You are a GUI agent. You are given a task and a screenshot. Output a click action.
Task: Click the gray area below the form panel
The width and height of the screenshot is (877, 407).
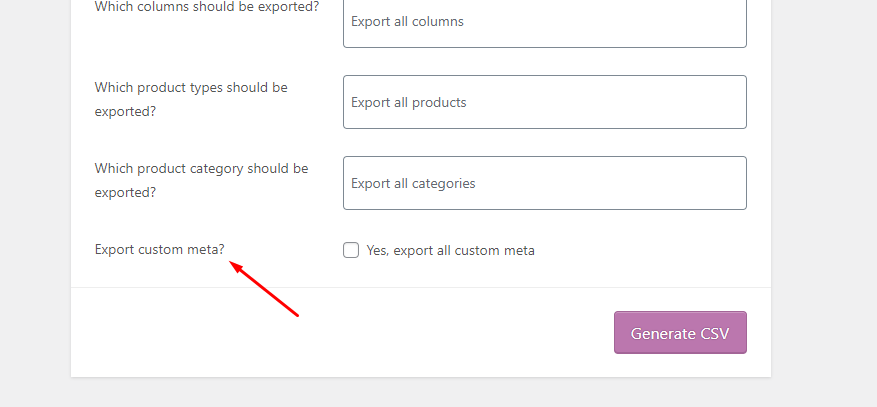(x=420, y=393)
